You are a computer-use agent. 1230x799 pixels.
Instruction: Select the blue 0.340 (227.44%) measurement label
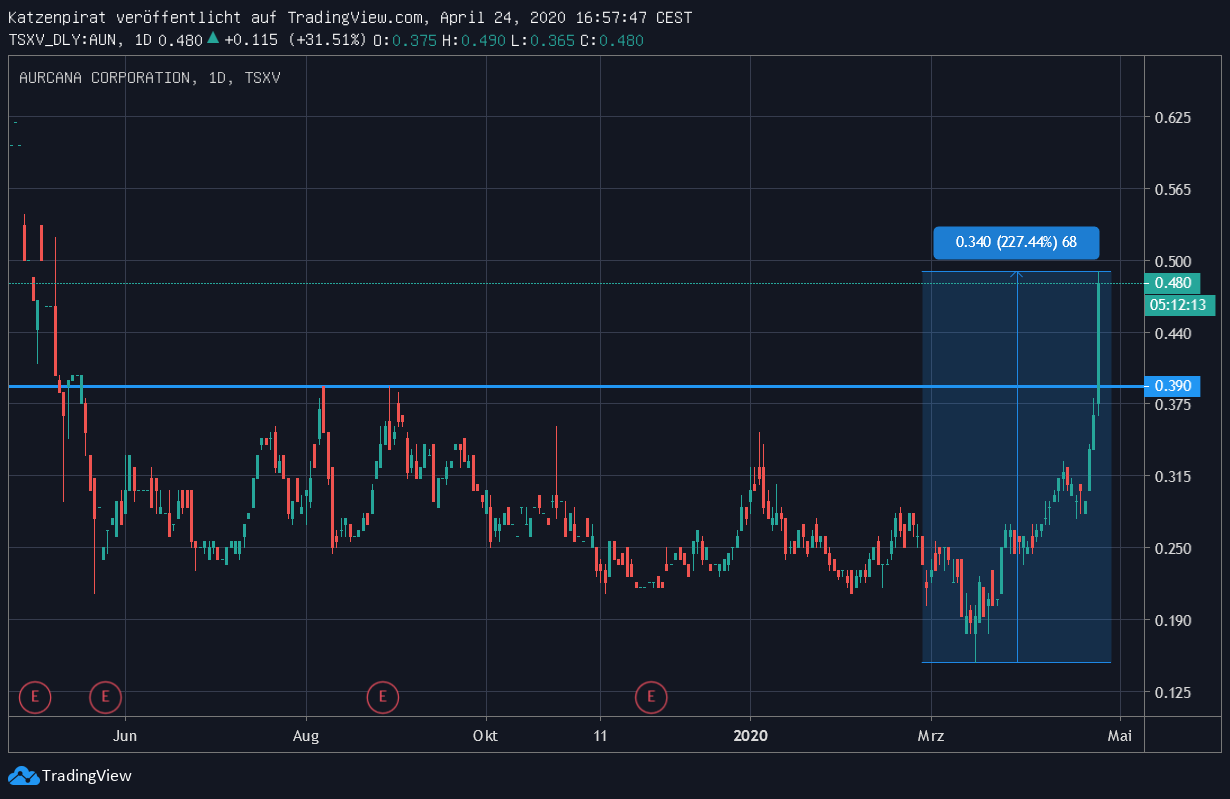(1016, 242)
